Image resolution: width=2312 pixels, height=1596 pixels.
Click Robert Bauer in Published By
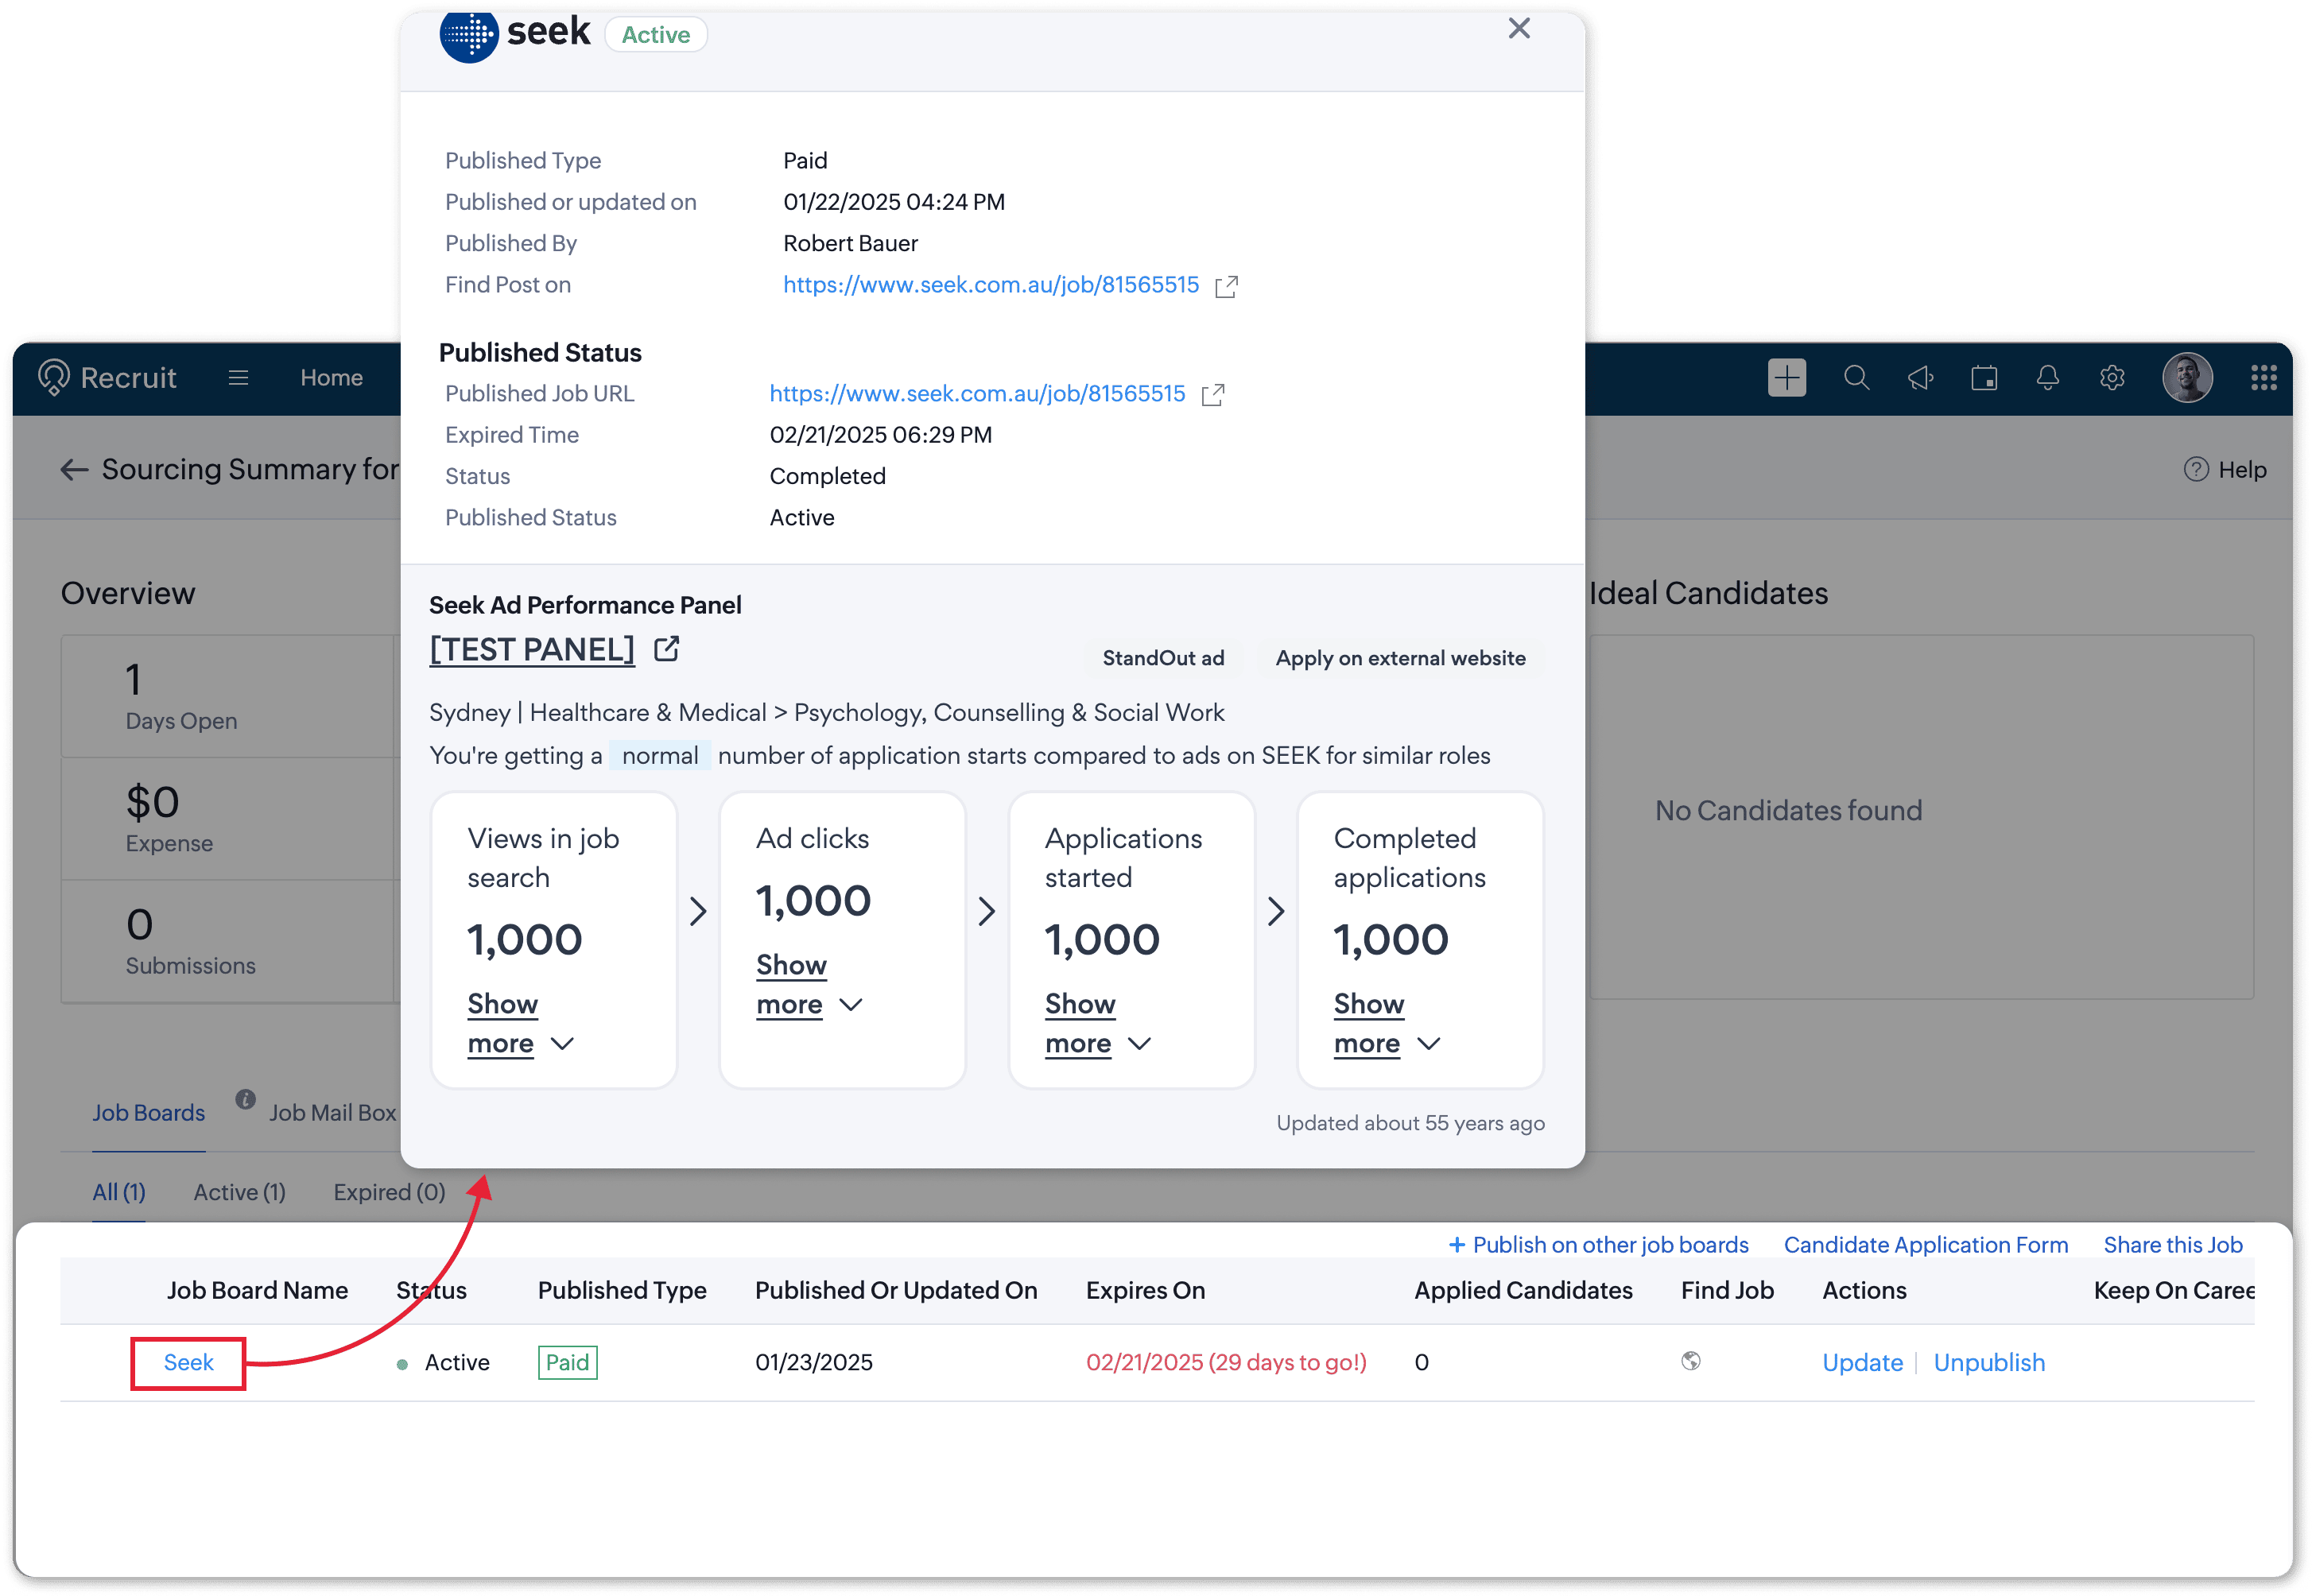click(x=850, y=244)
